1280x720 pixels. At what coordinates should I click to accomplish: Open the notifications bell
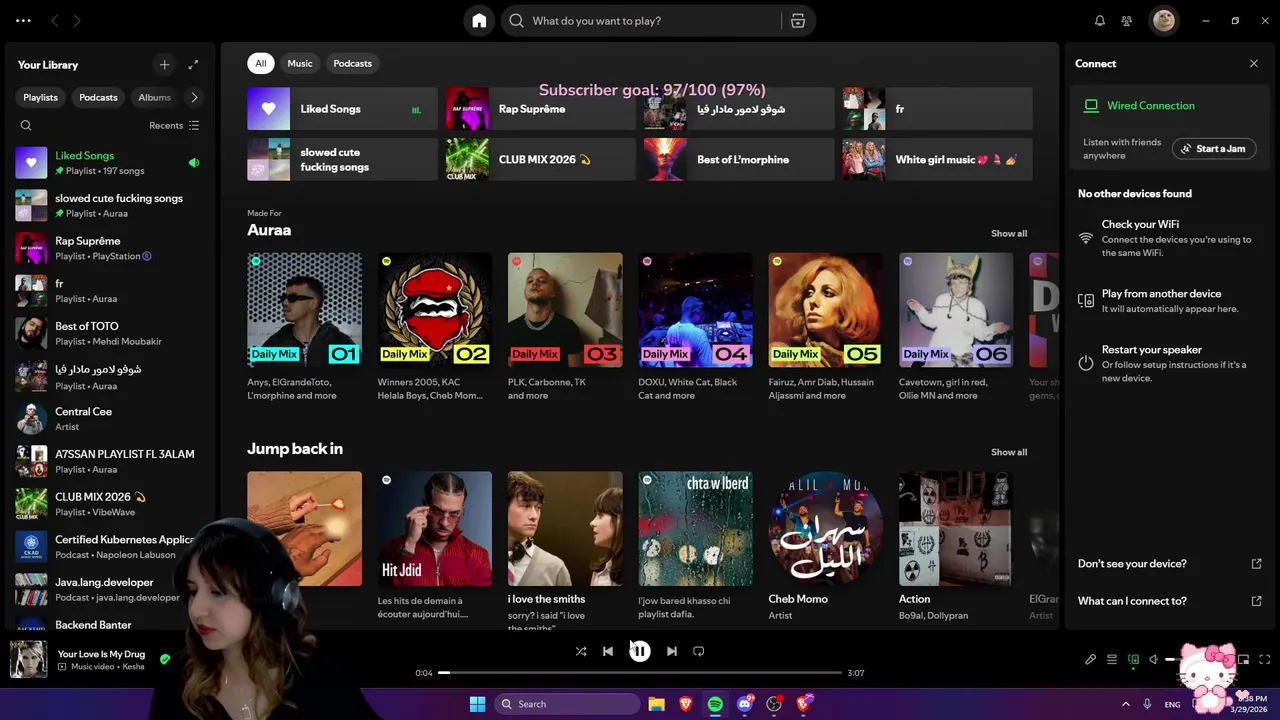pos(1100,20)
